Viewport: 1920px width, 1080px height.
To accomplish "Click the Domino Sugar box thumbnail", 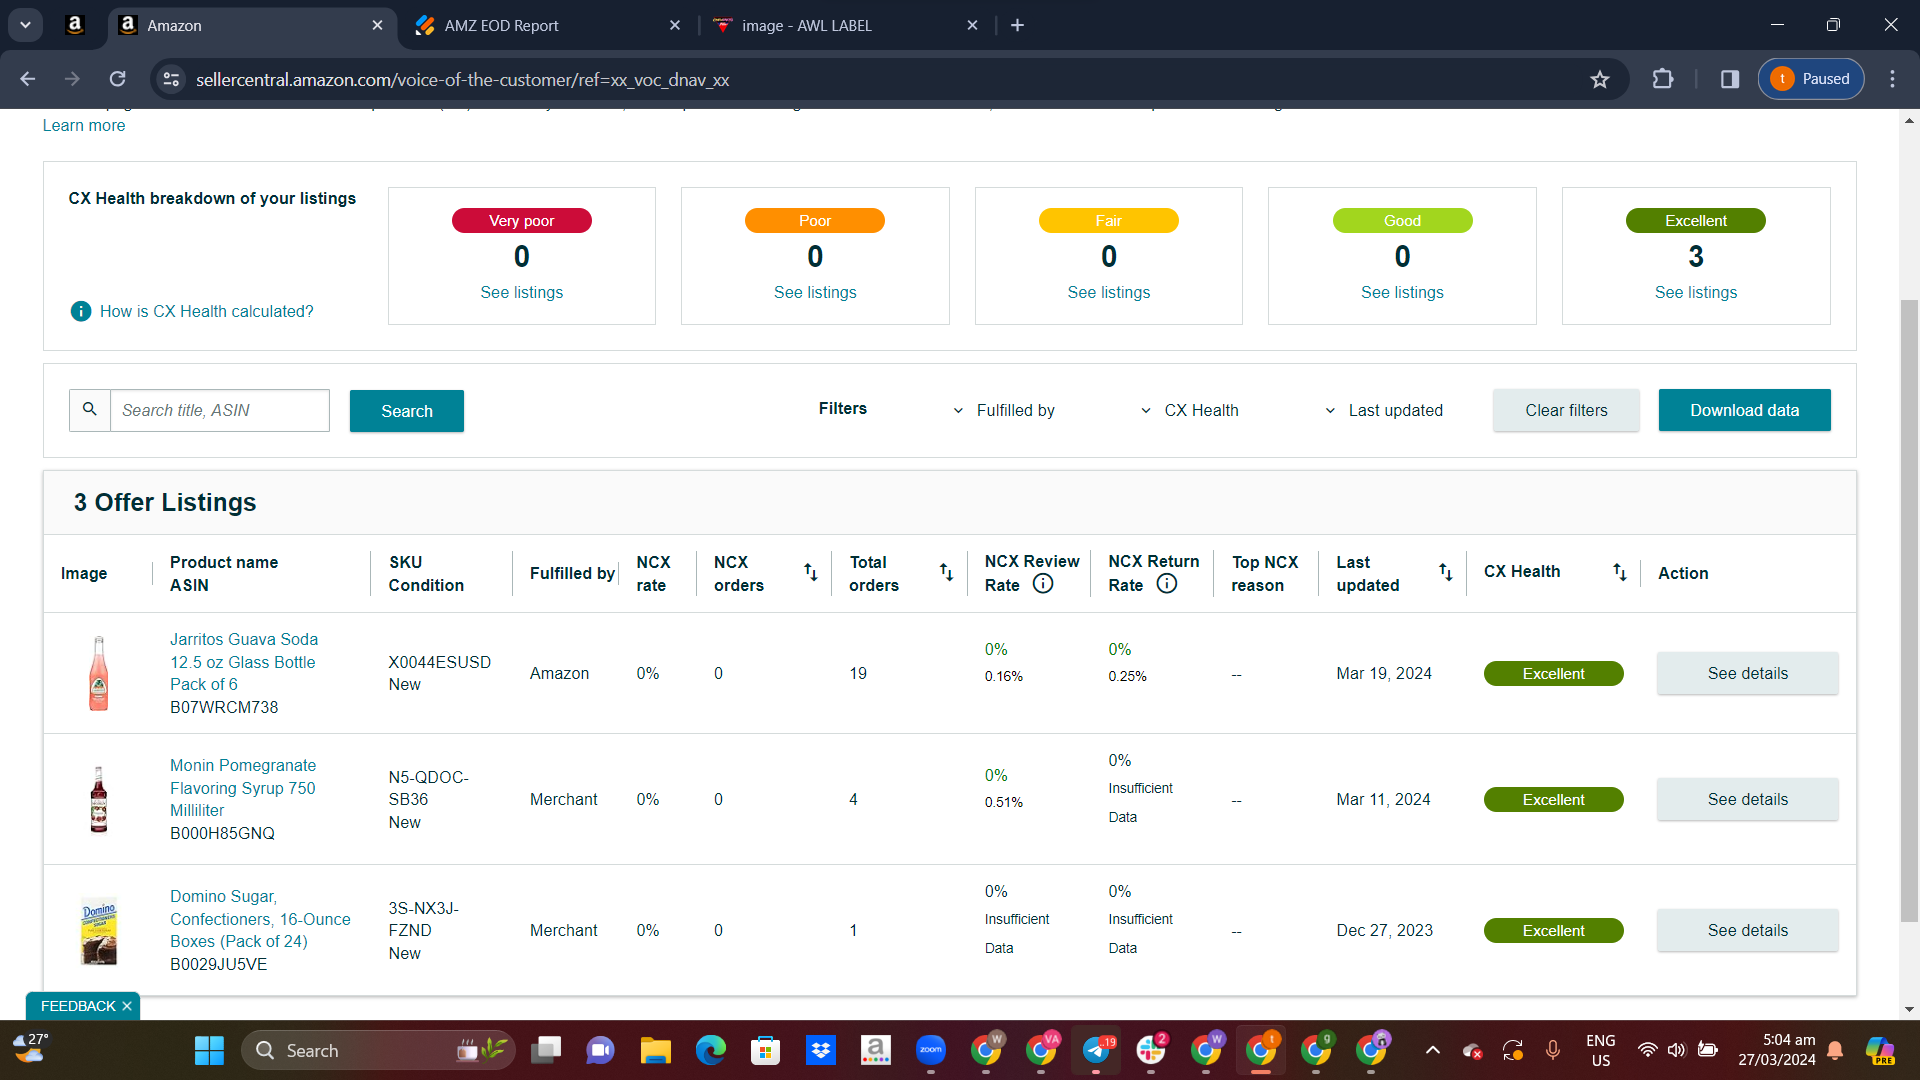I will (x=99, y=930).
